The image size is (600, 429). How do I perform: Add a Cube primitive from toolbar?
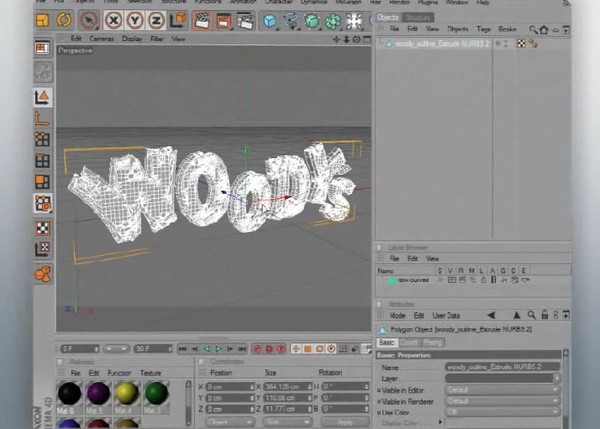click(x=270, y=21)
